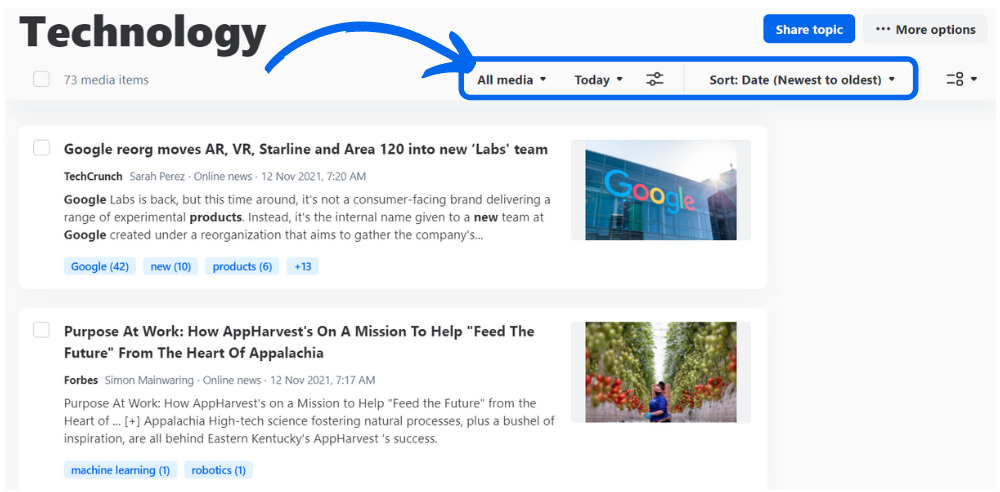Screen dimensions: 1000x492
Task: Expand the +13 more tags chip
Action: (x=302, y=266)
